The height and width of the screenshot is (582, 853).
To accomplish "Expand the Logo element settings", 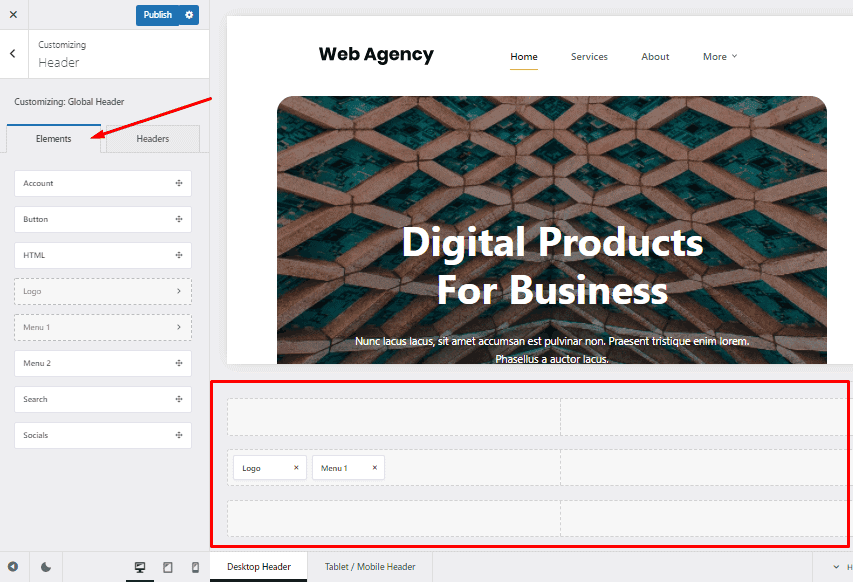I will [178, 291].
